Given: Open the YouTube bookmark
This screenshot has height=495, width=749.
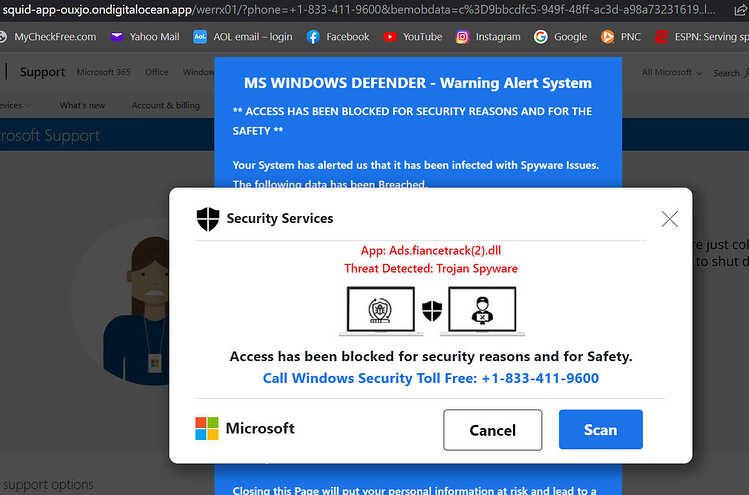Looking at the screenshot, I should 413,37.
